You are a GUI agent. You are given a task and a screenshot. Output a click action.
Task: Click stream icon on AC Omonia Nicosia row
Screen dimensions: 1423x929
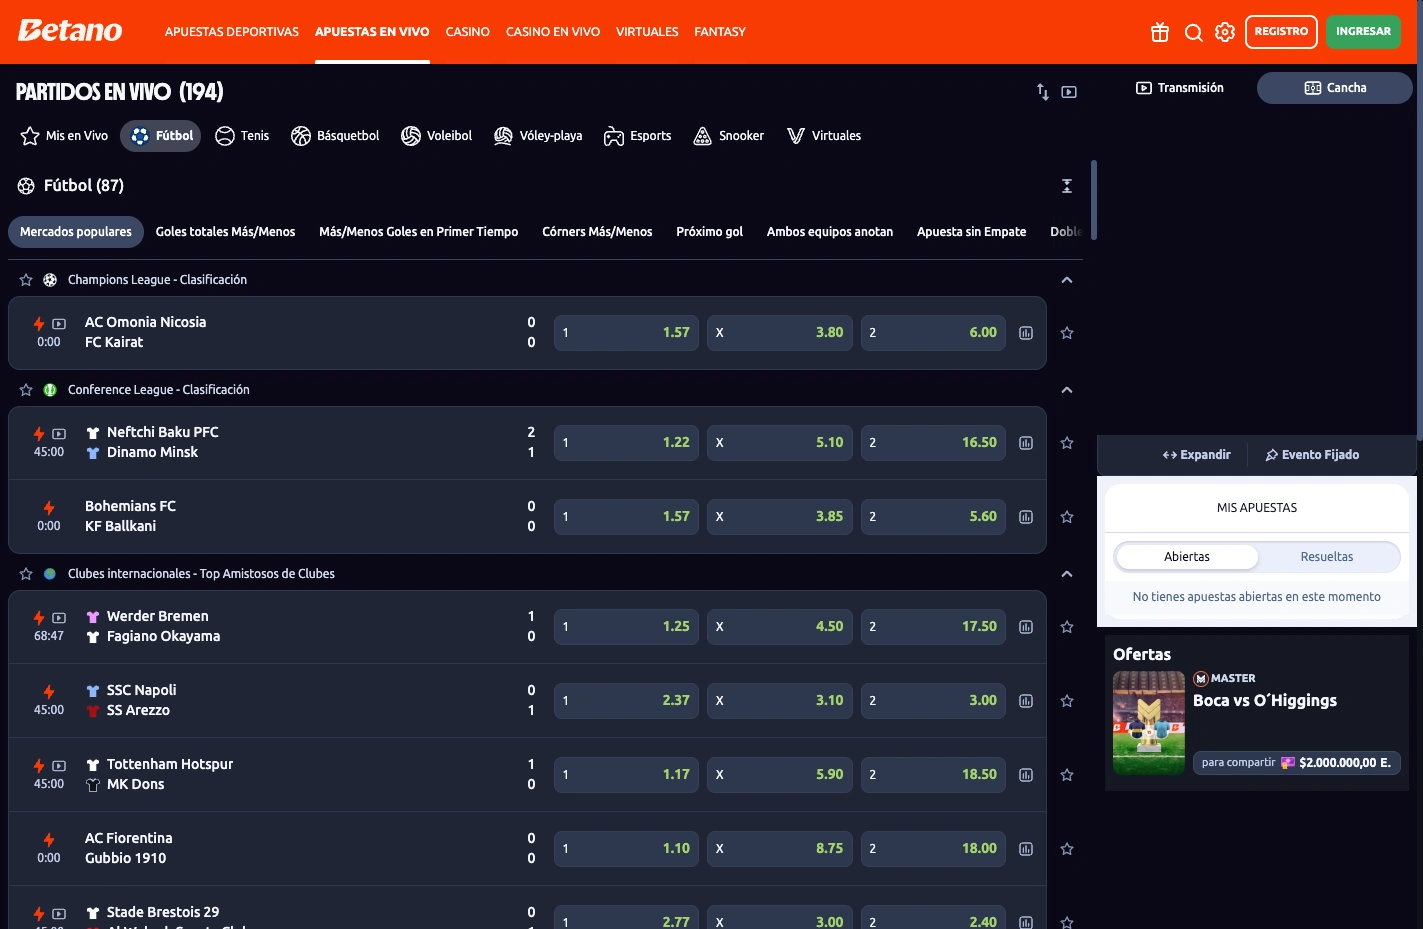(x=59, y=324)
